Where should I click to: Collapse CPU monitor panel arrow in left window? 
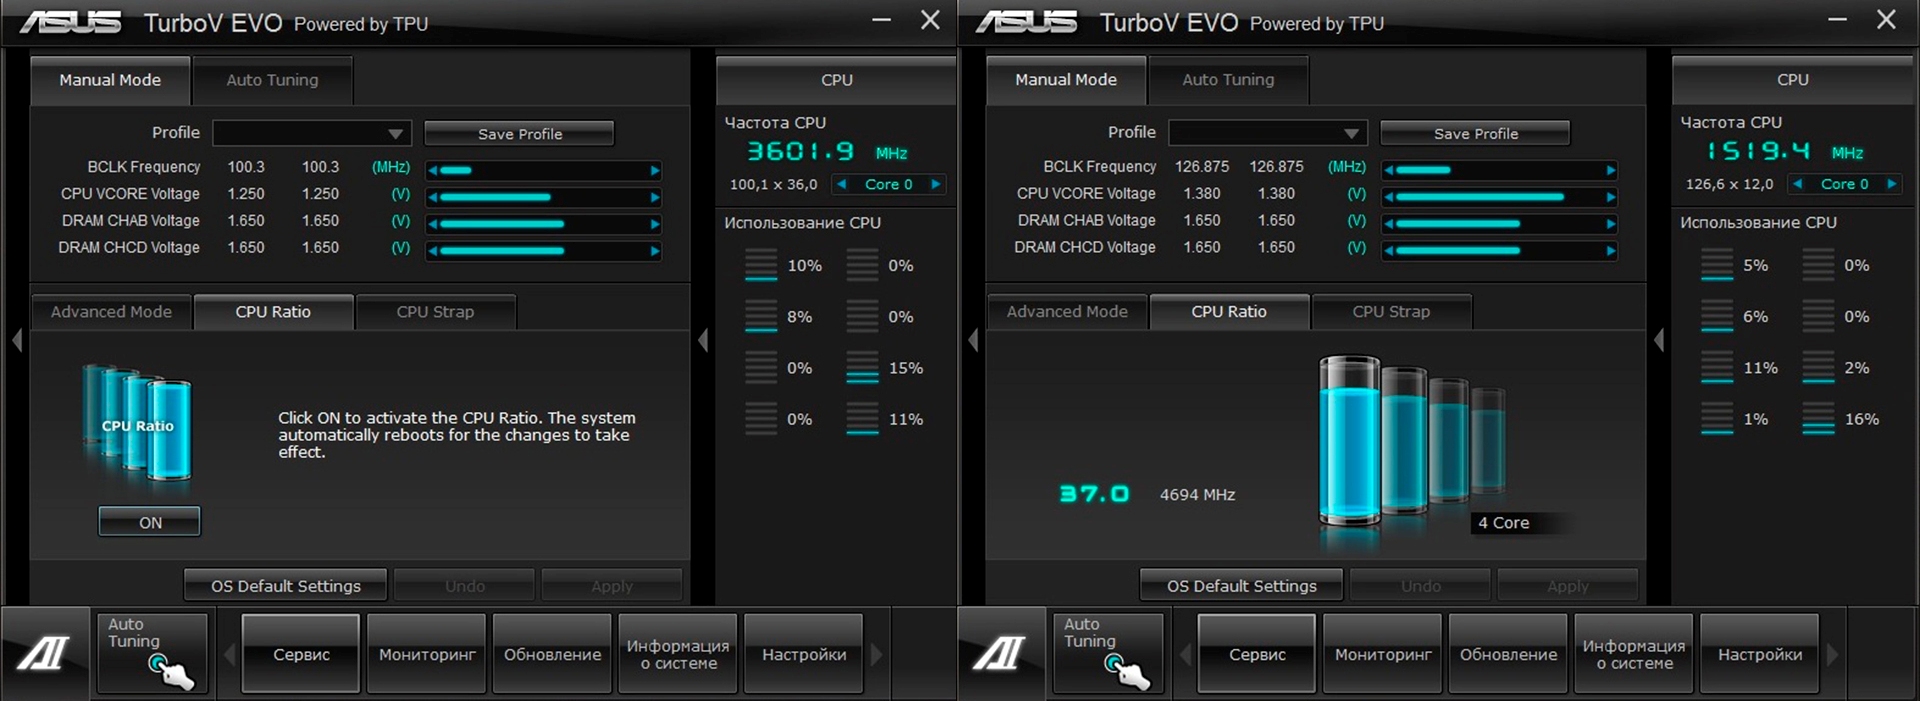tap(703, 340)
